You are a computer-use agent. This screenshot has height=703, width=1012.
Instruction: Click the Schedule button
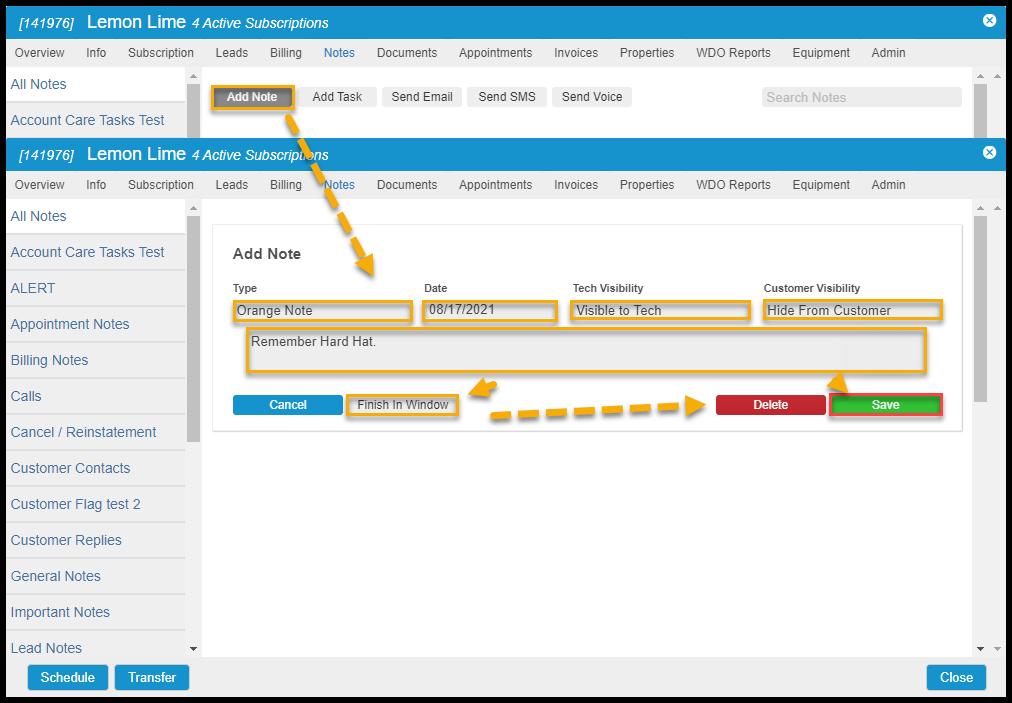pyautogui.click(x=67, y=677)
